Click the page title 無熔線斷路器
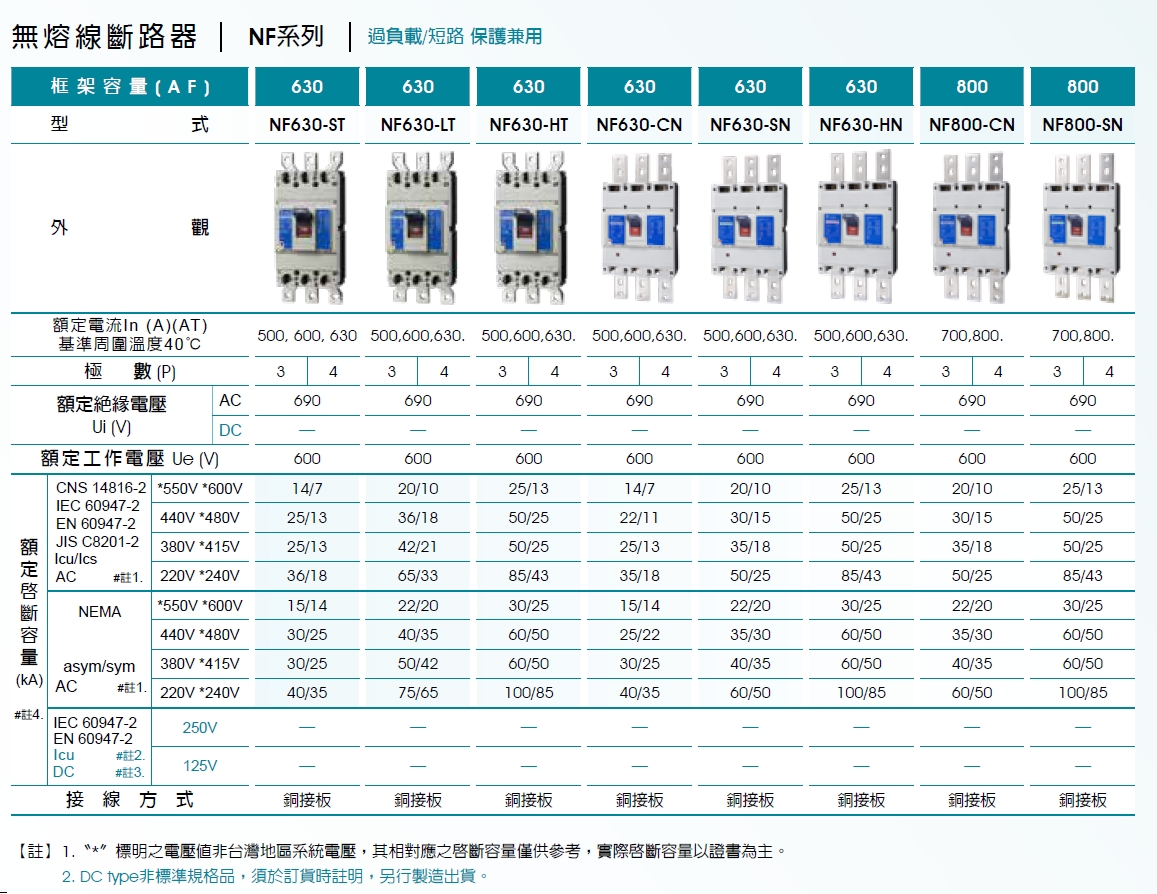Screen dimensions: 1157x894 tap(105, 36)
